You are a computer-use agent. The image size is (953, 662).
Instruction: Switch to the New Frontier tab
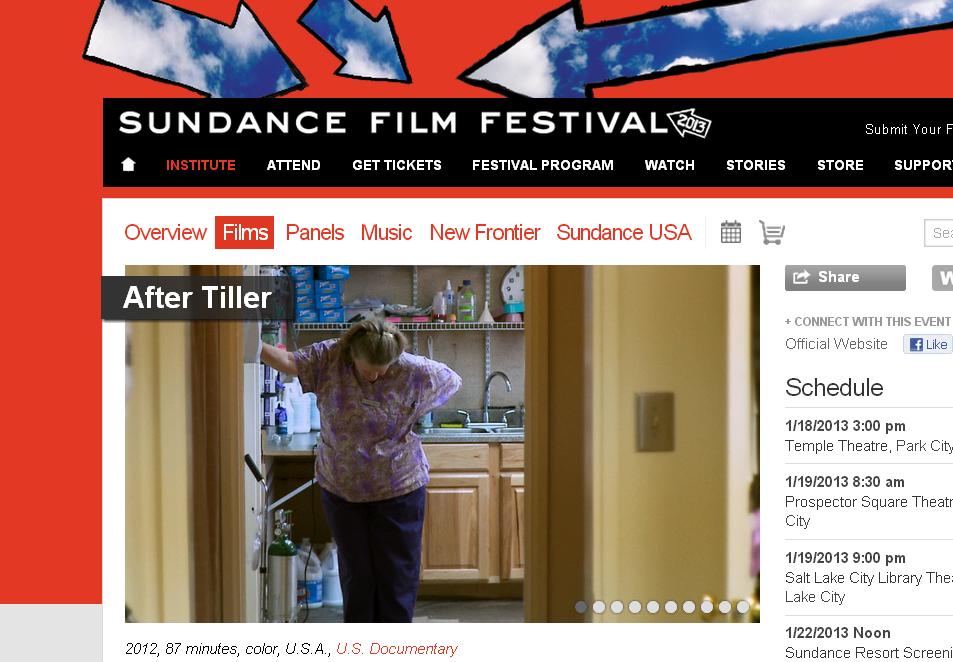tap(485, 232)
